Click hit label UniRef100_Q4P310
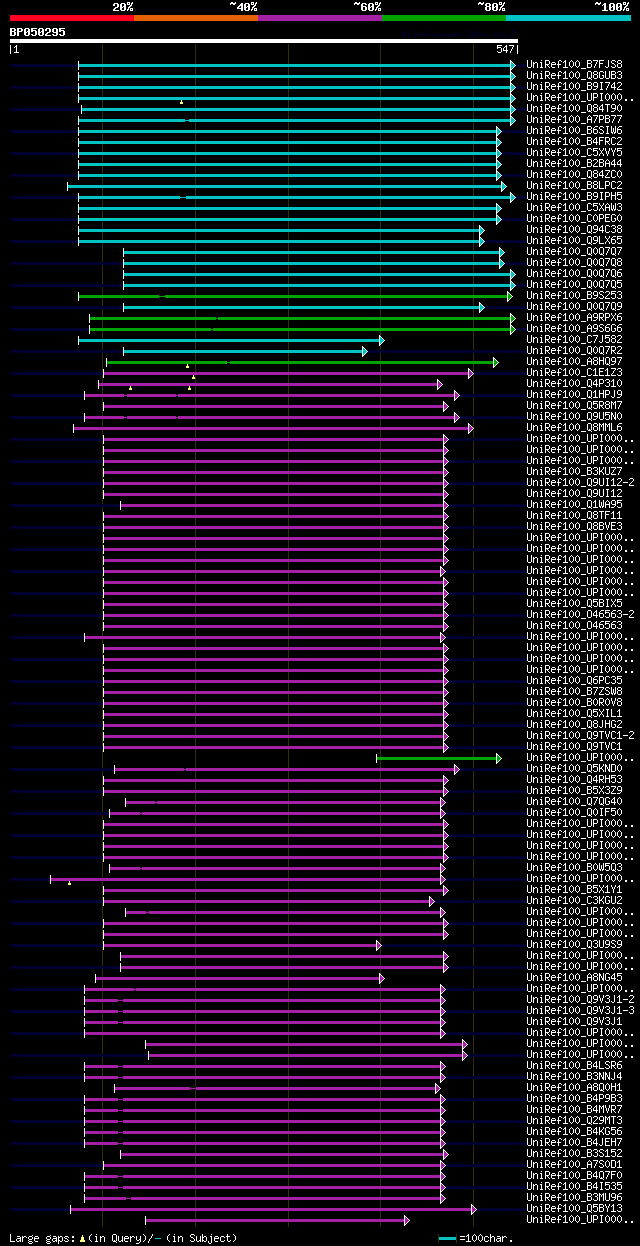640x1246 pixels. click(x=574, y=383)
